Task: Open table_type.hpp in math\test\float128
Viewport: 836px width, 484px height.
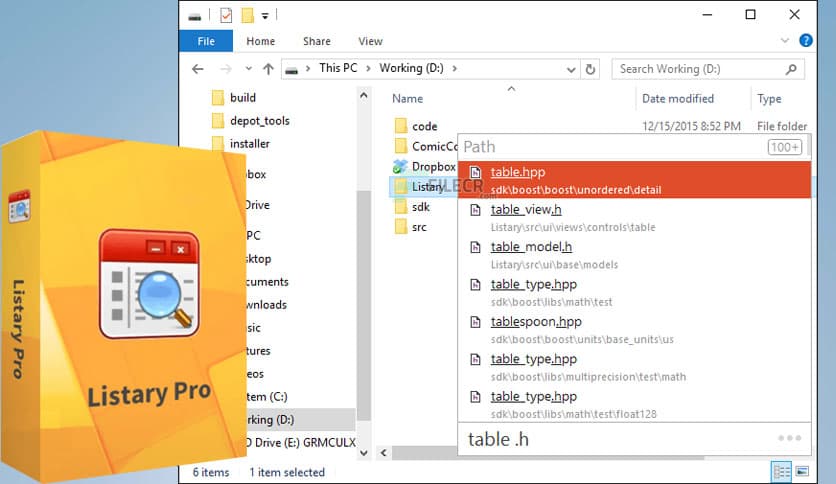Action: [x=634, y=404]
